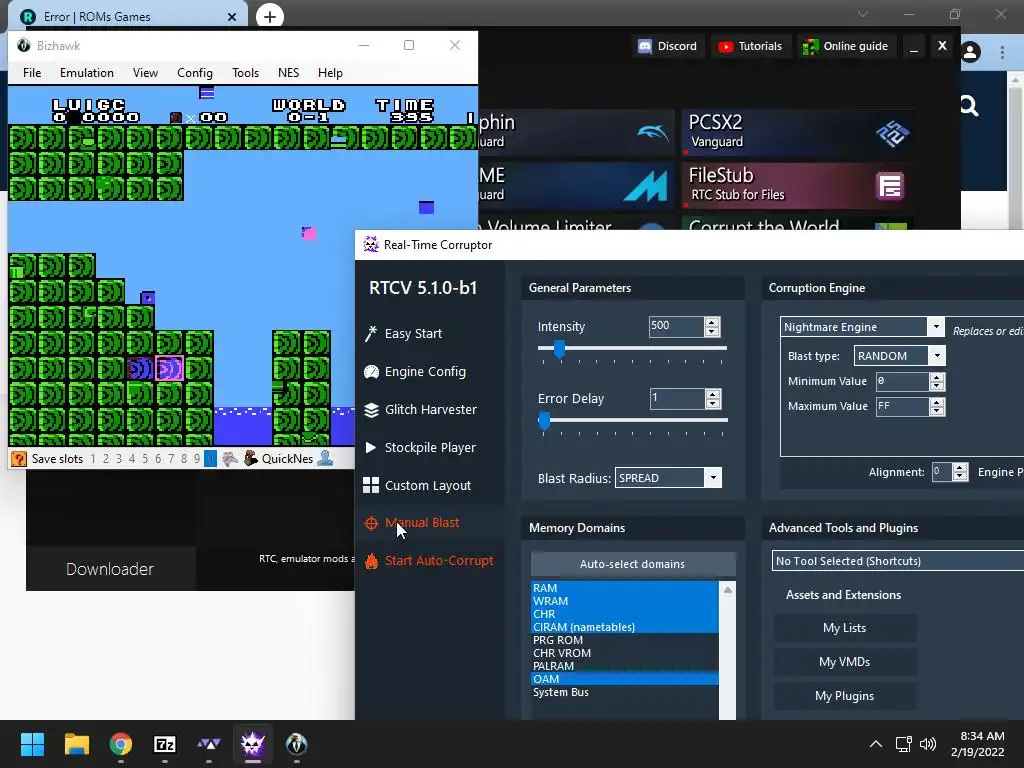Select the PRG ROM memory domain
The height and width of the screenshot is (768, 1024).
pos(625,640)
